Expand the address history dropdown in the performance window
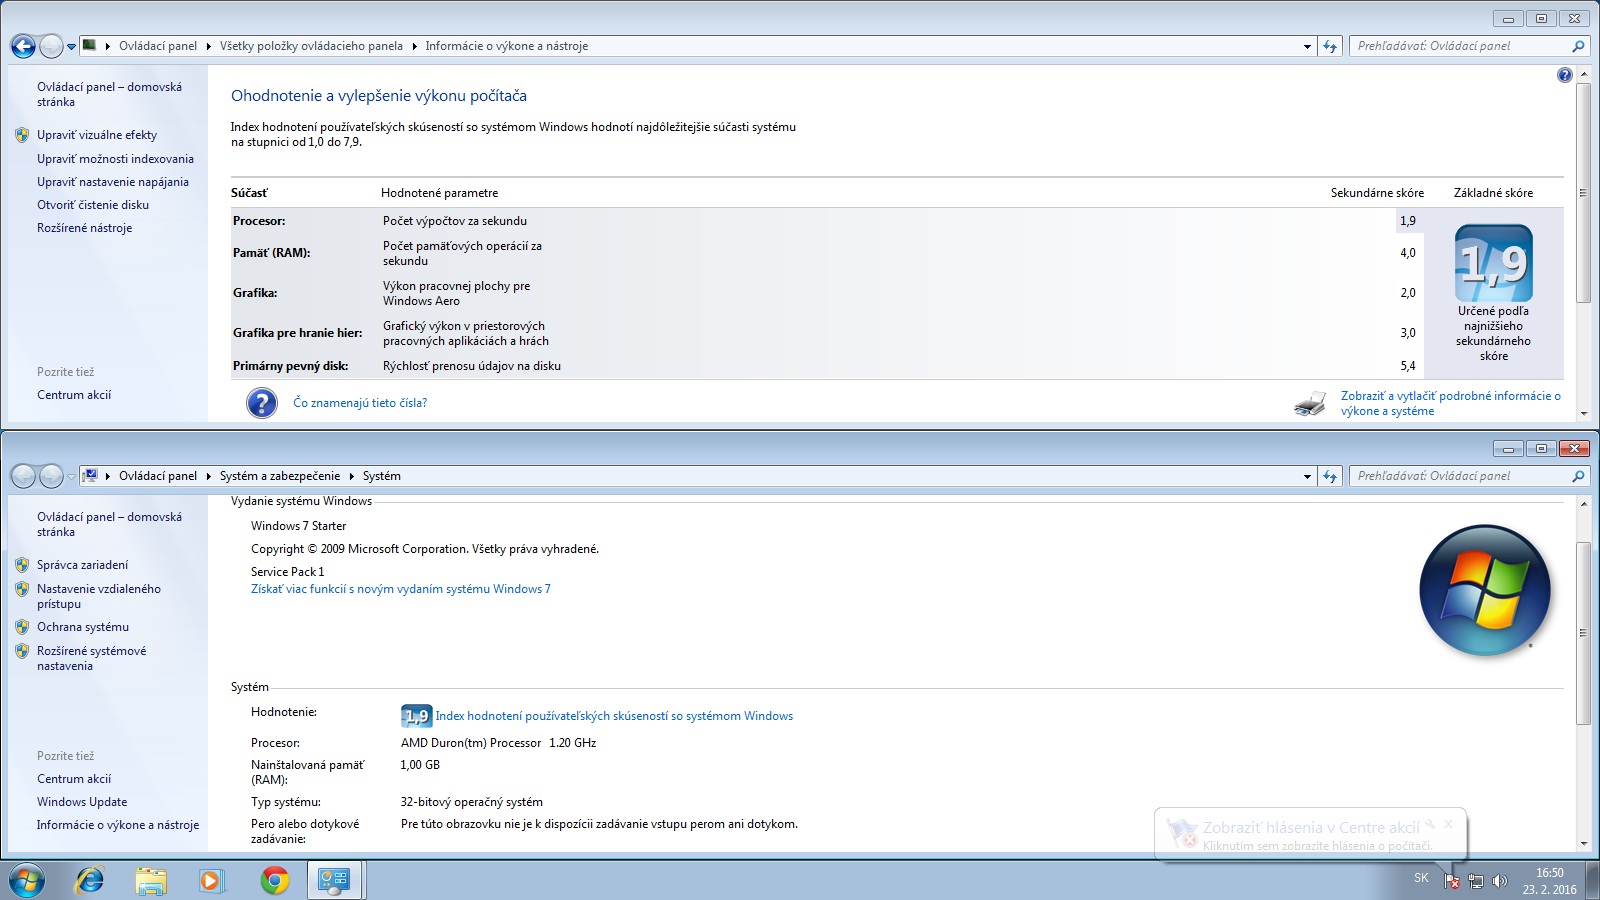This screenshot has height=900, width=1600. pos(1307,46)
